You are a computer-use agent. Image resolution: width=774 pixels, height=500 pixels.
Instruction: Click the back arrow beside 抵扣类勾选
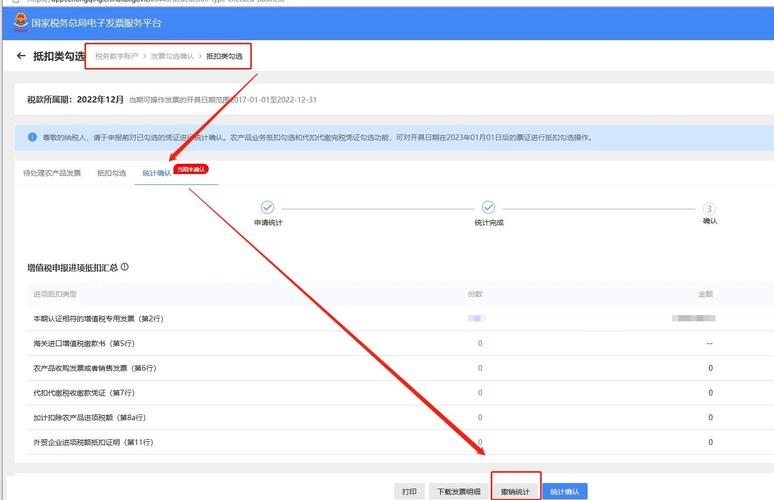[21, 56]
